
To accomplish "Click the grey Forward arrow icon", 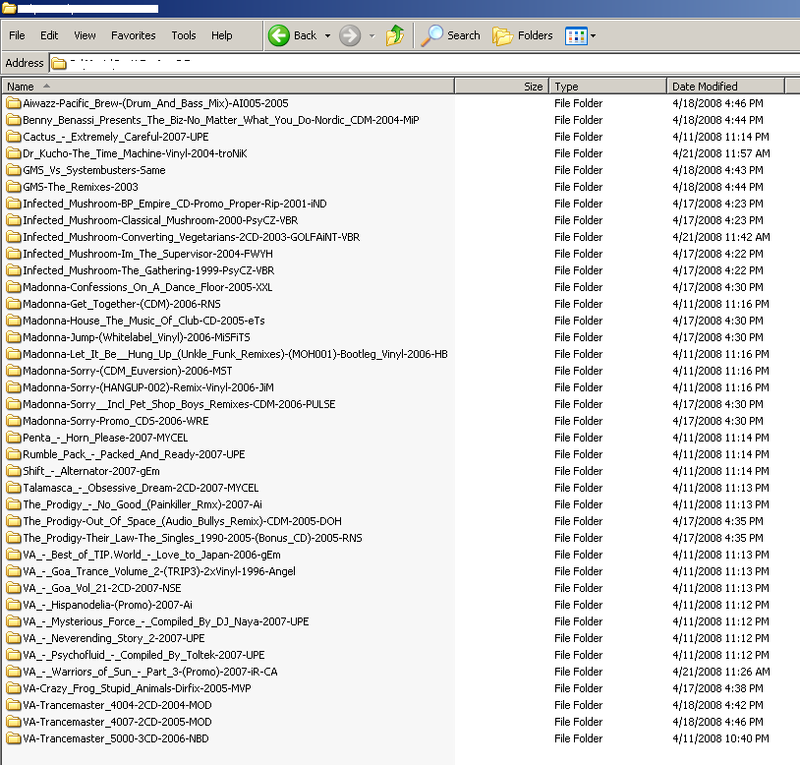I will pos(350,35).
